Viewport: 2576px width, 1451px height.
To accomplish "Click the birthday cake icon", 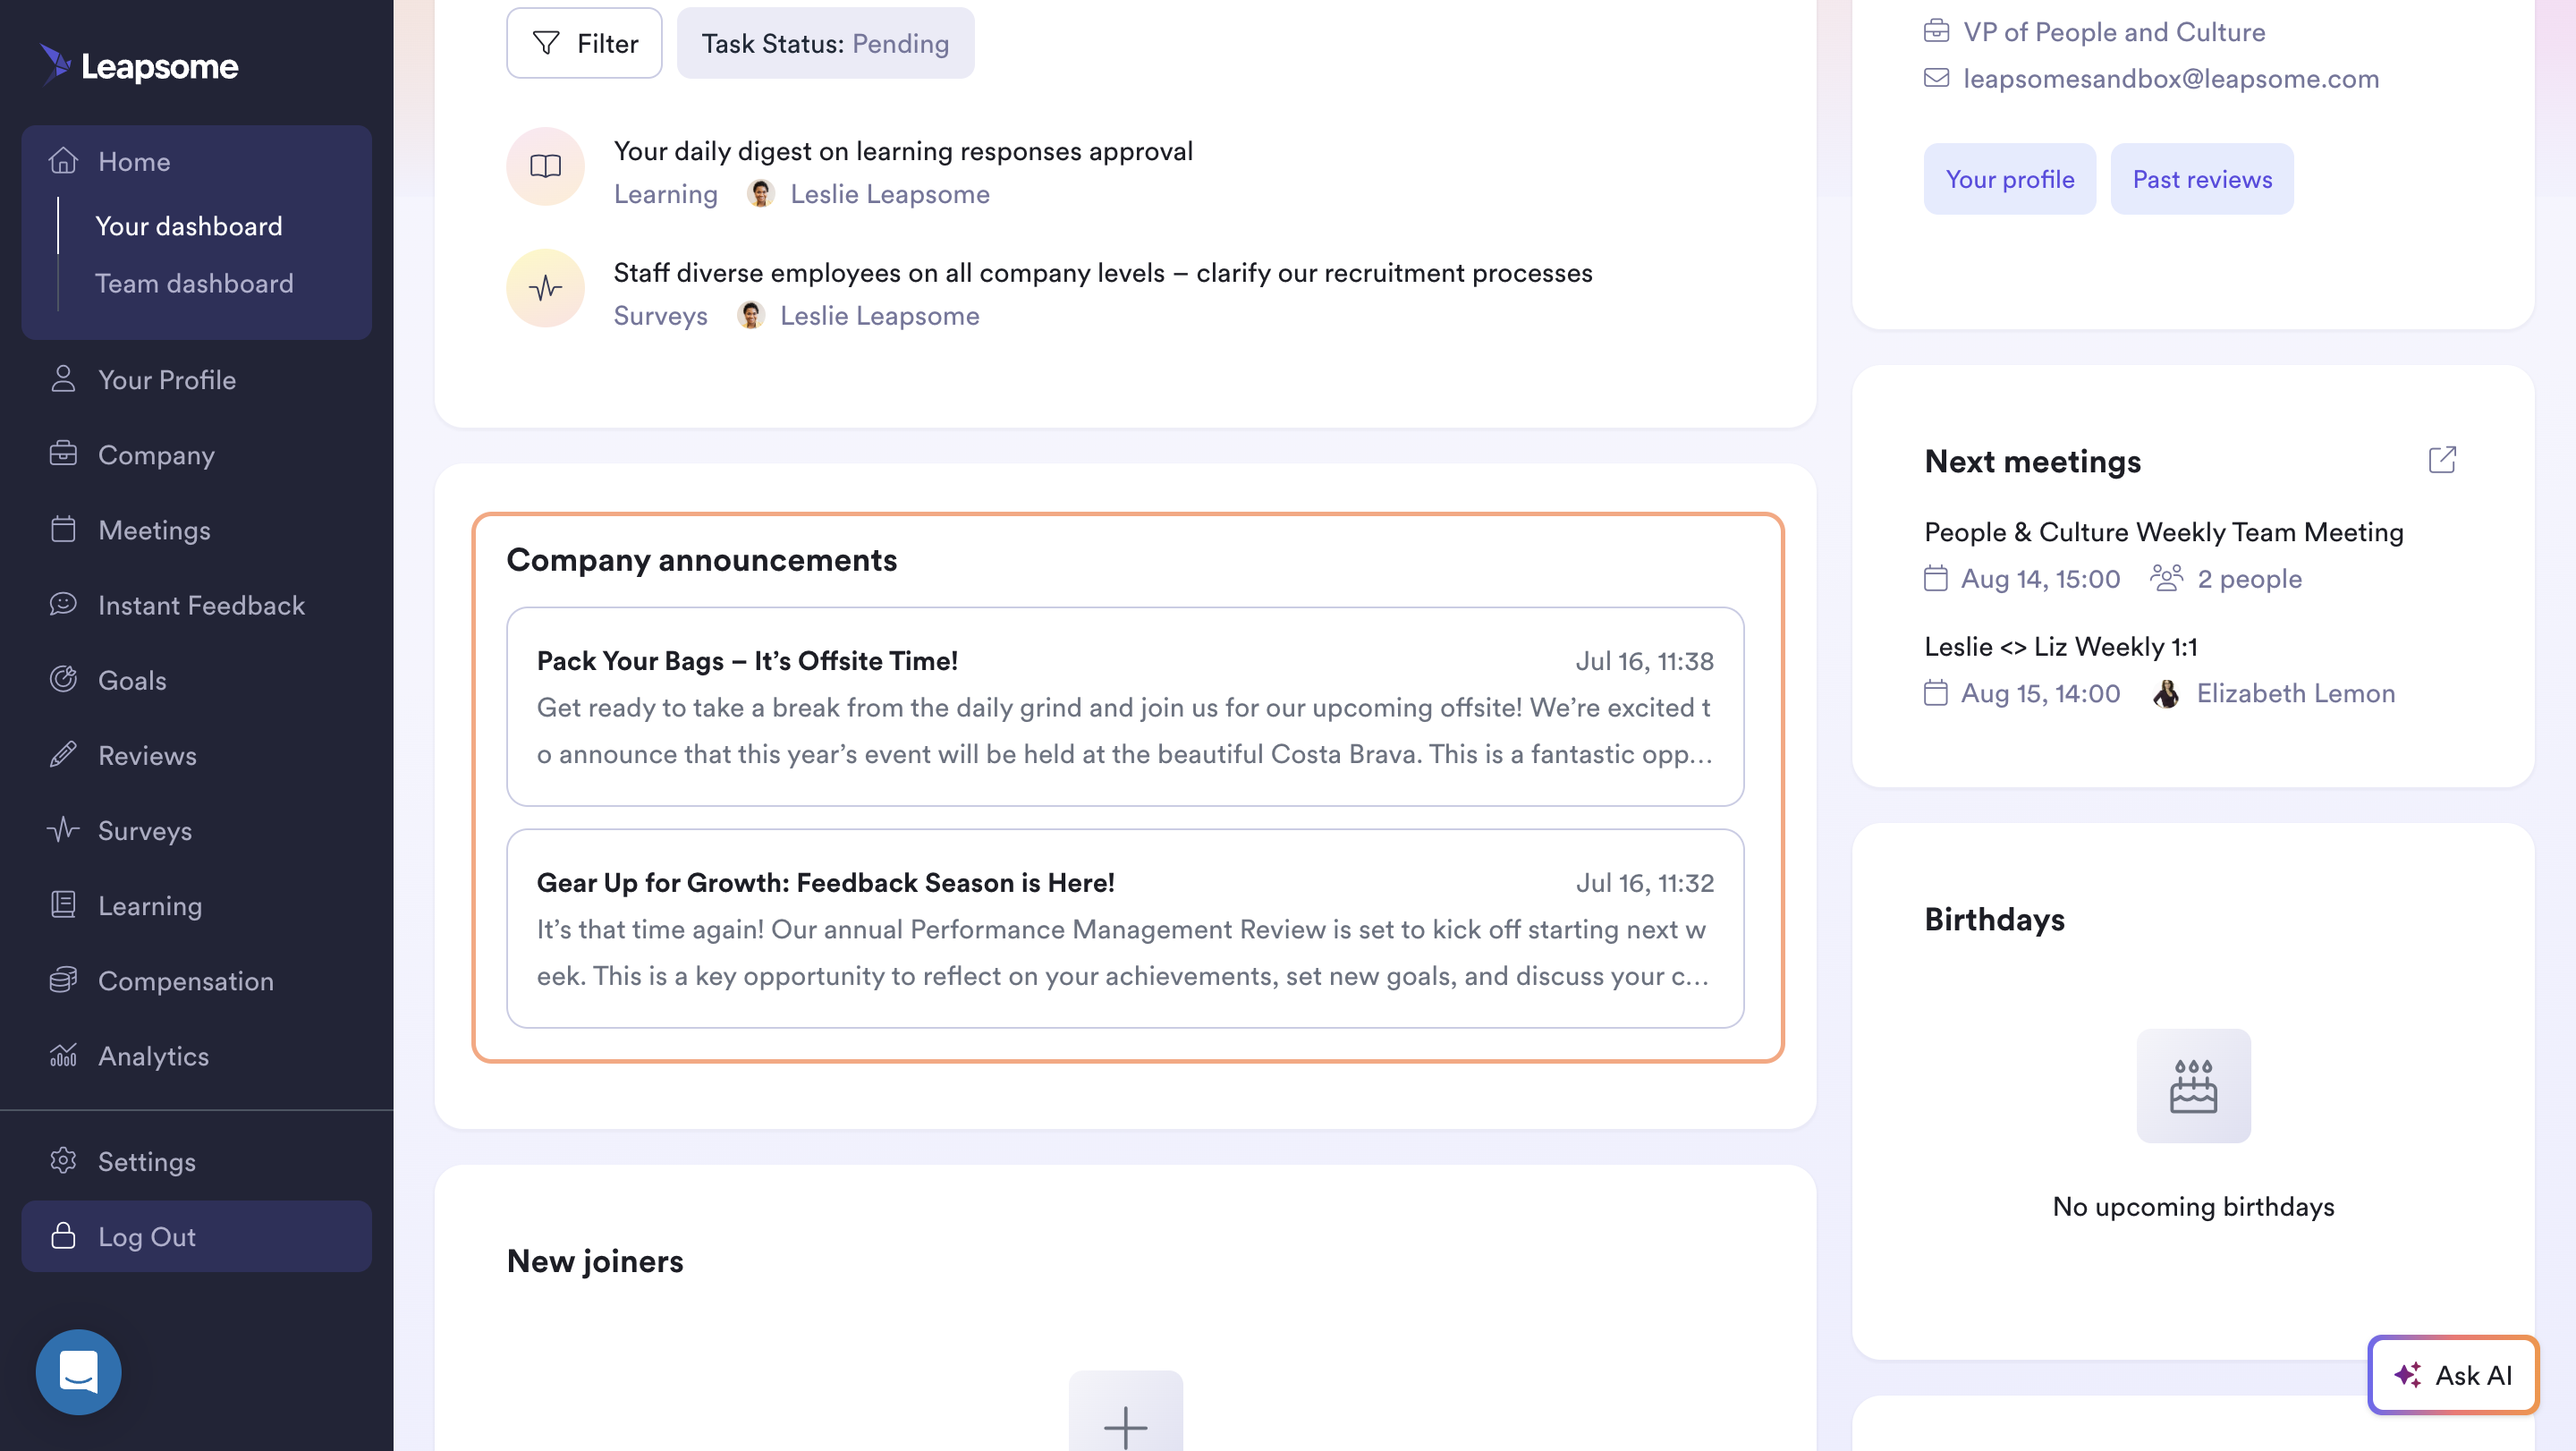I will coord(2193,1086).
